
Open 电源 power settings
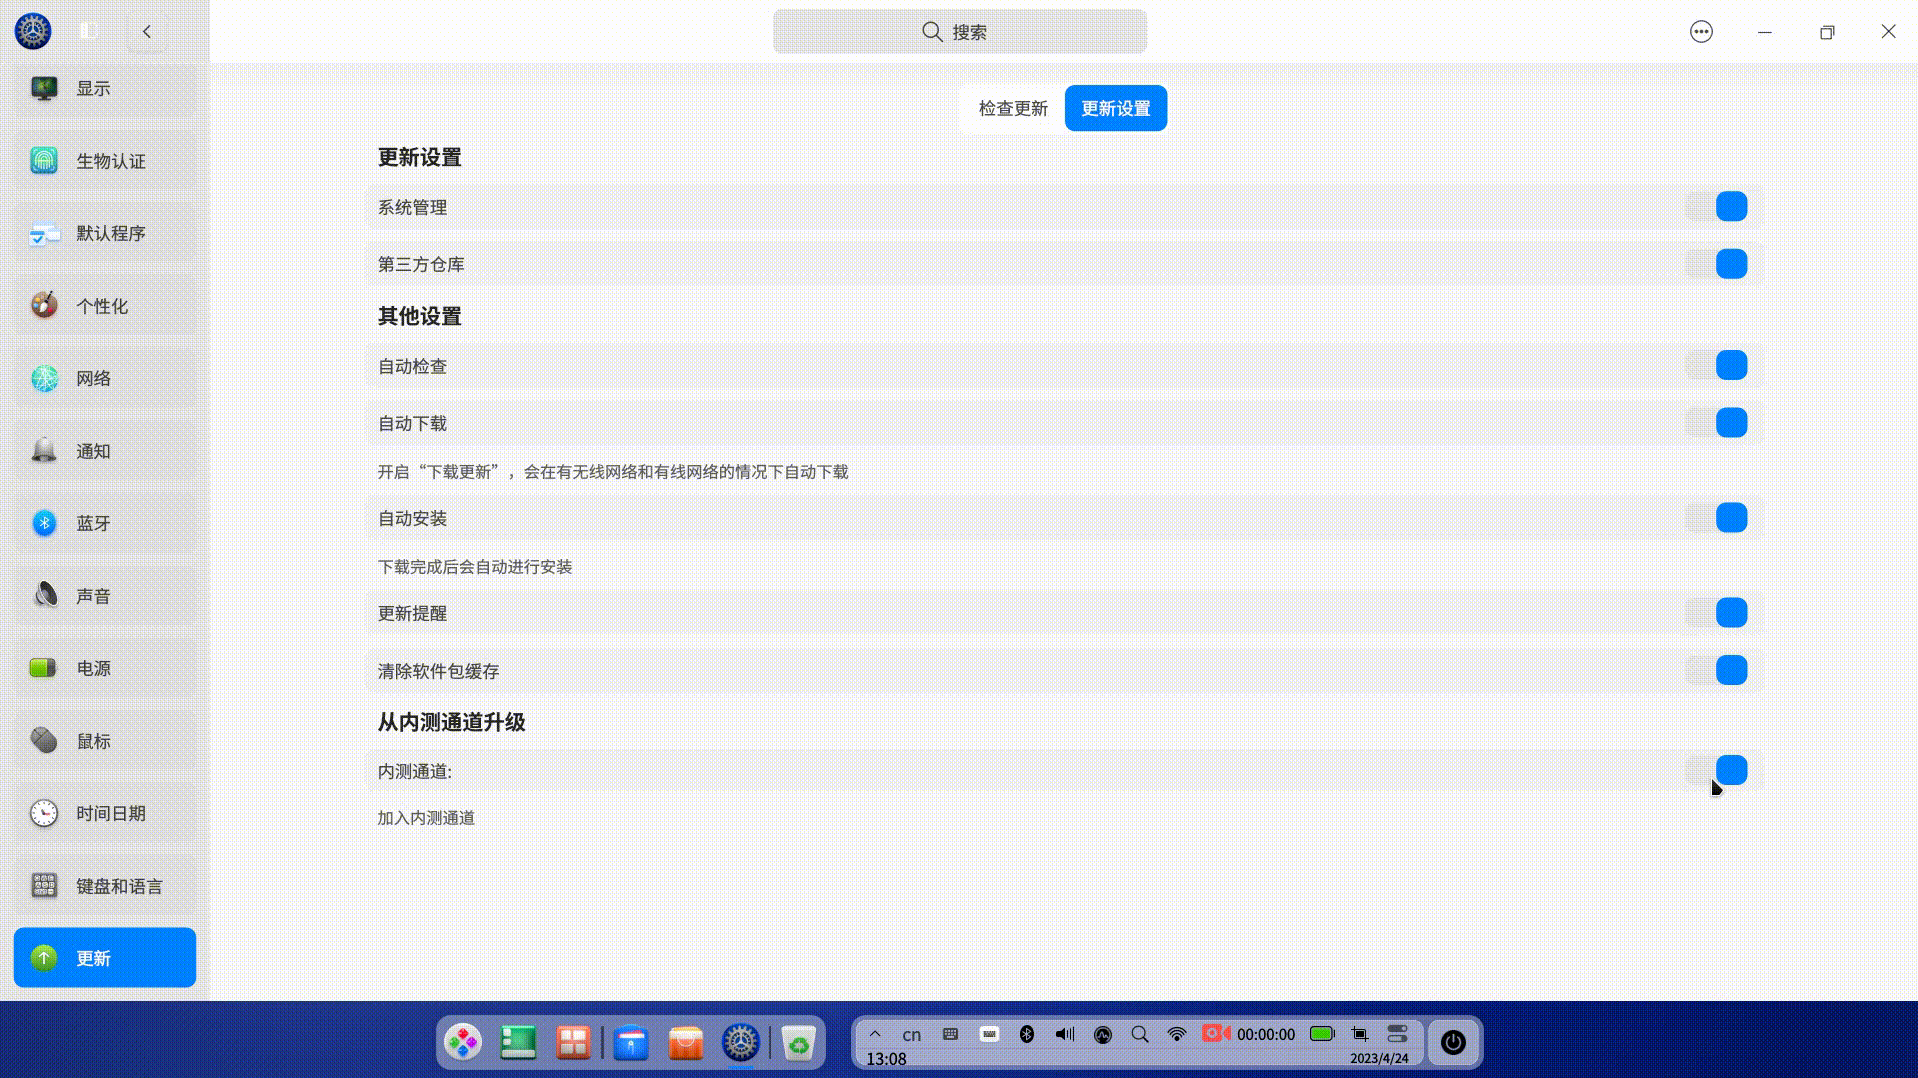click(104, 668)
